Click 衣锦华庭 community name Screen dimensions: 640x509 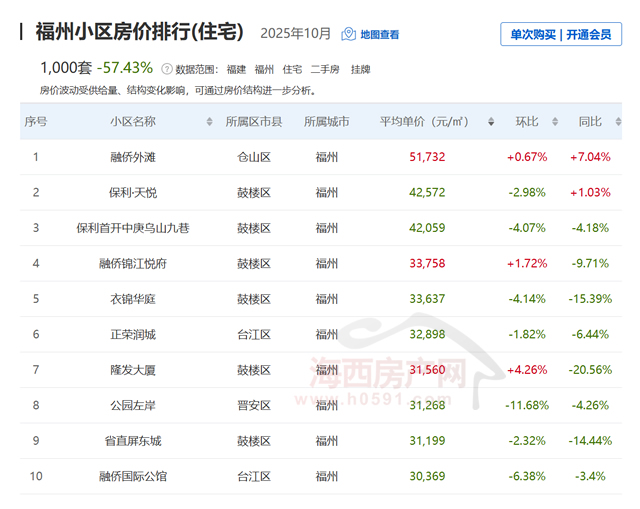click(x=133, y=299)
